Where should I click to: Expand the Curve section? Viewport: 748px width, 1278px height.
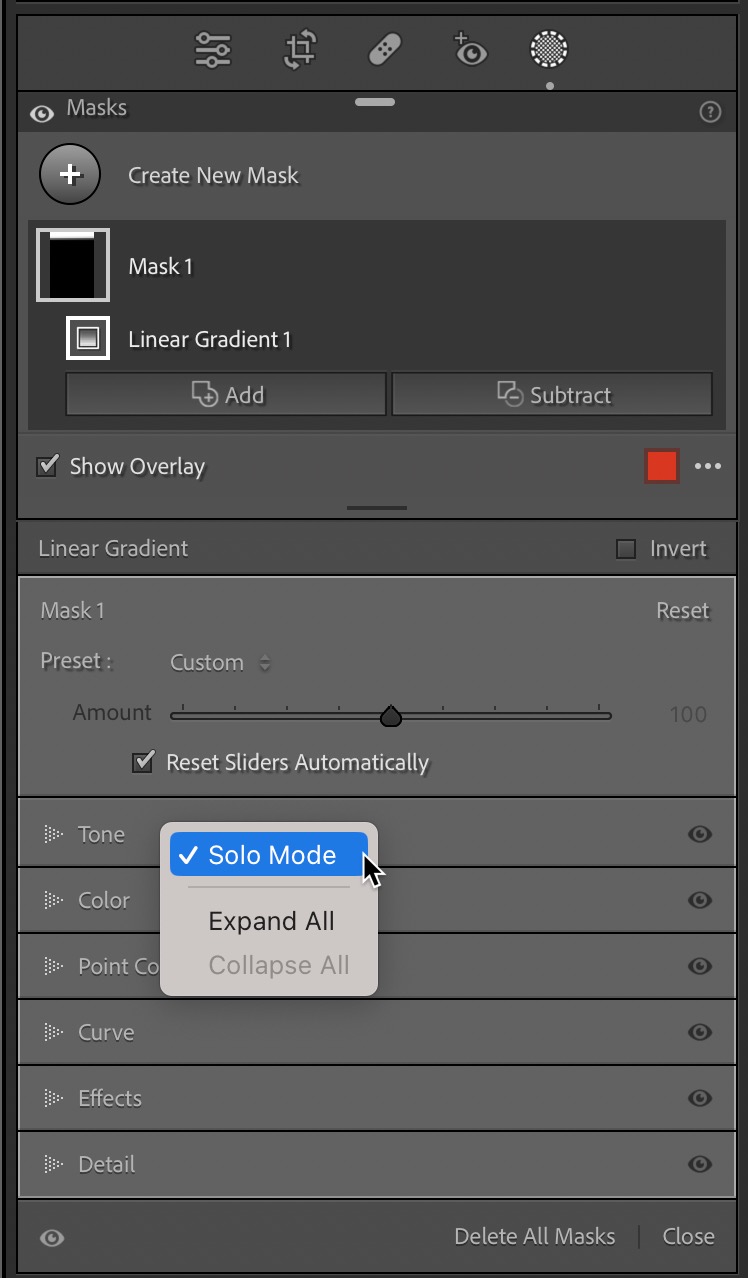105,1032
